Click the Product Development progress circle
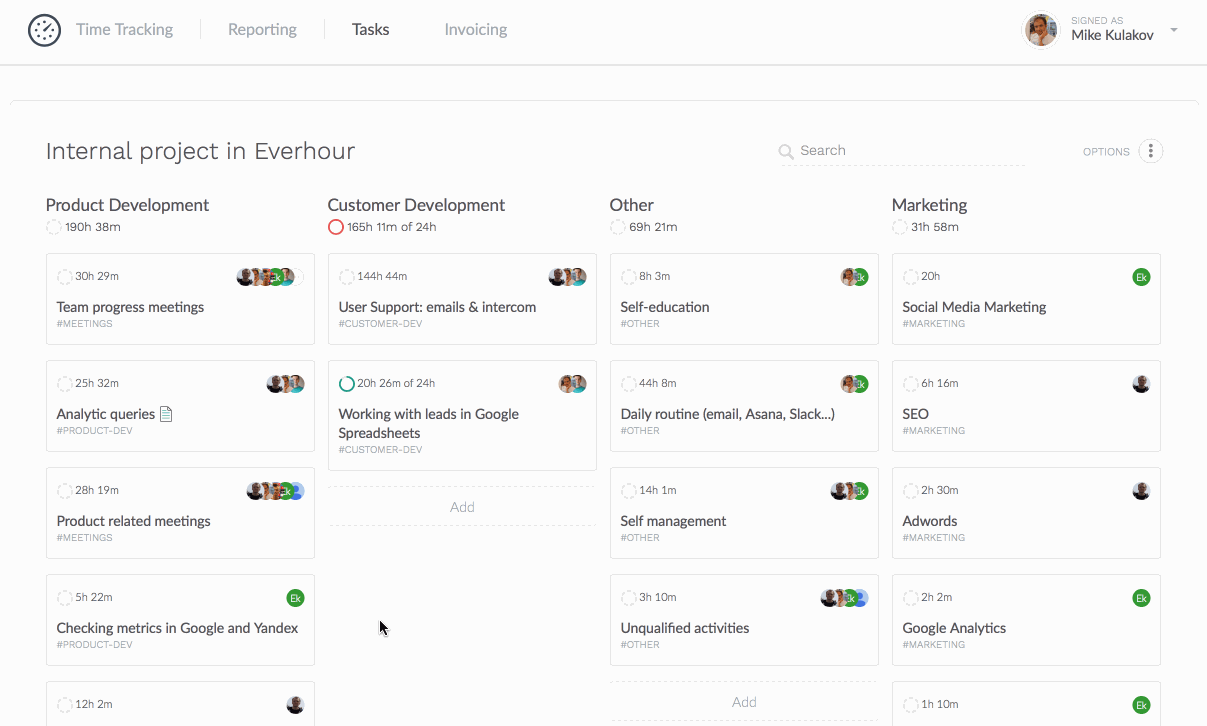This screenshot has width=1207, height=726. (x=54, y=227)
